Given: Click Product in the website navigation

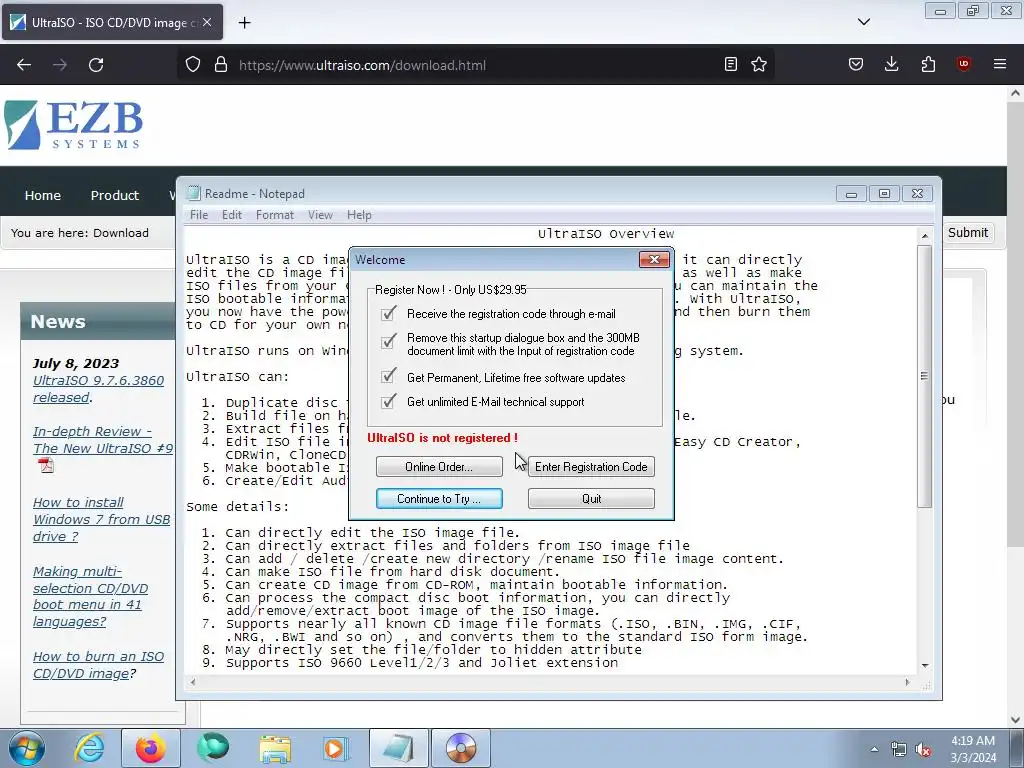Looking at the screenshot, I should point(115,195).
